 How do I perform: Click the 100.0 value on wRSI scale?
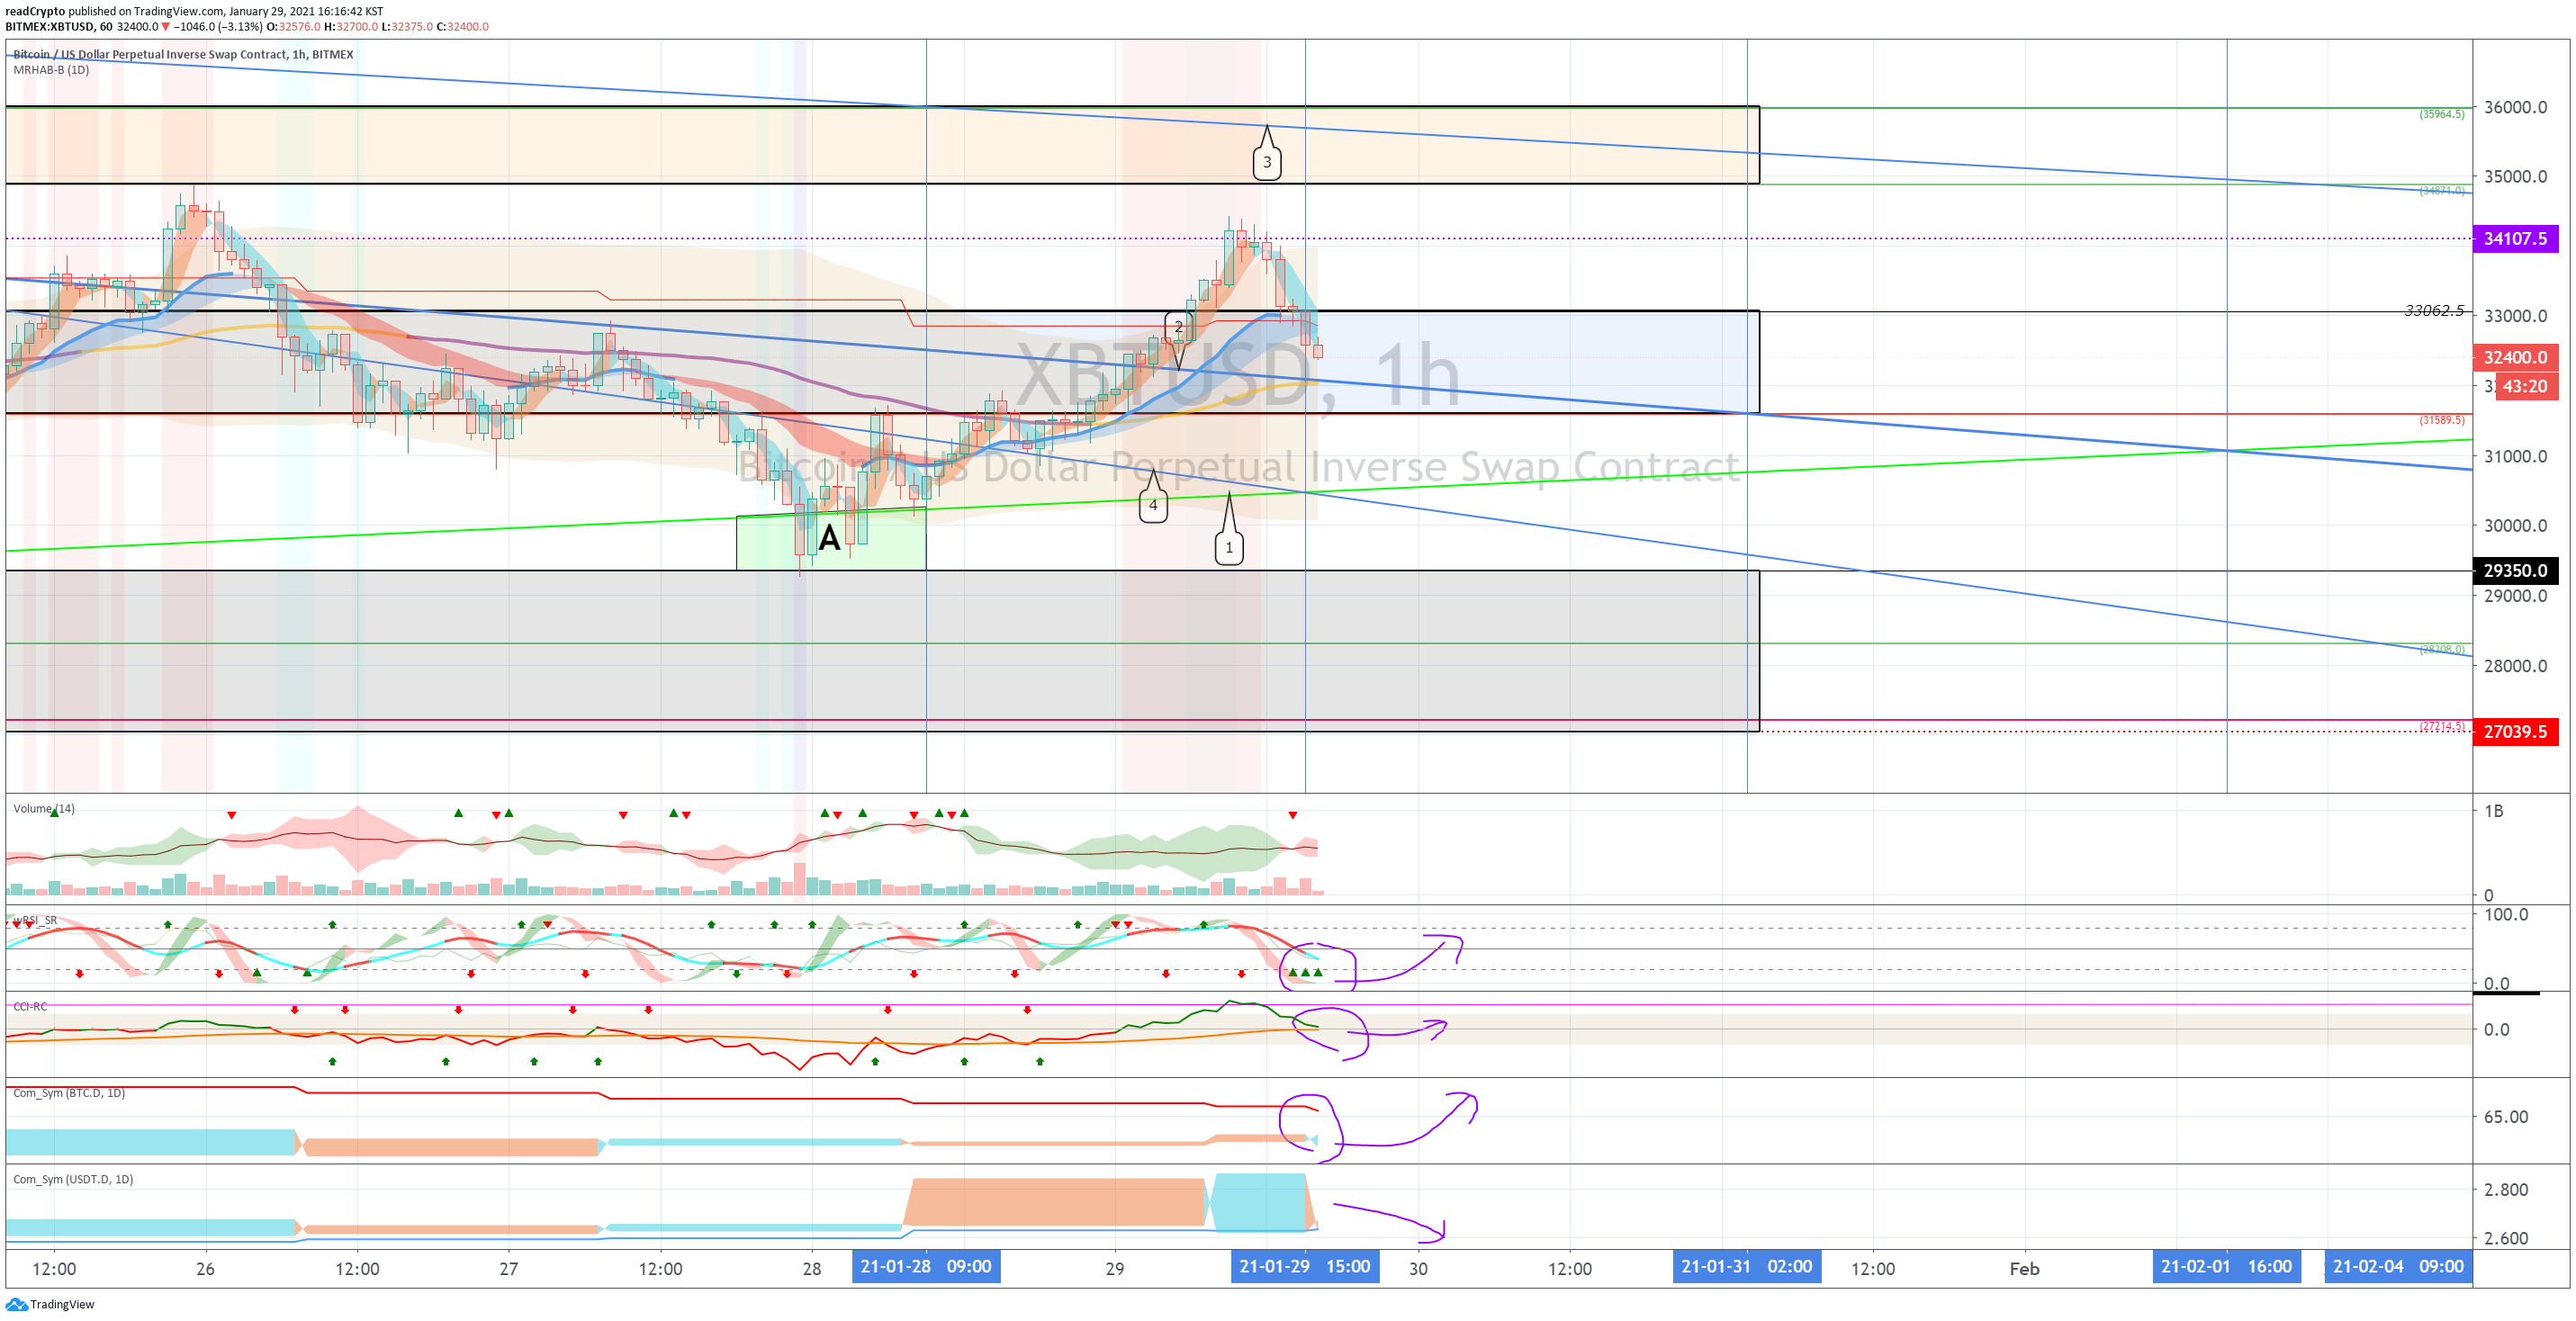[2506, 915]
